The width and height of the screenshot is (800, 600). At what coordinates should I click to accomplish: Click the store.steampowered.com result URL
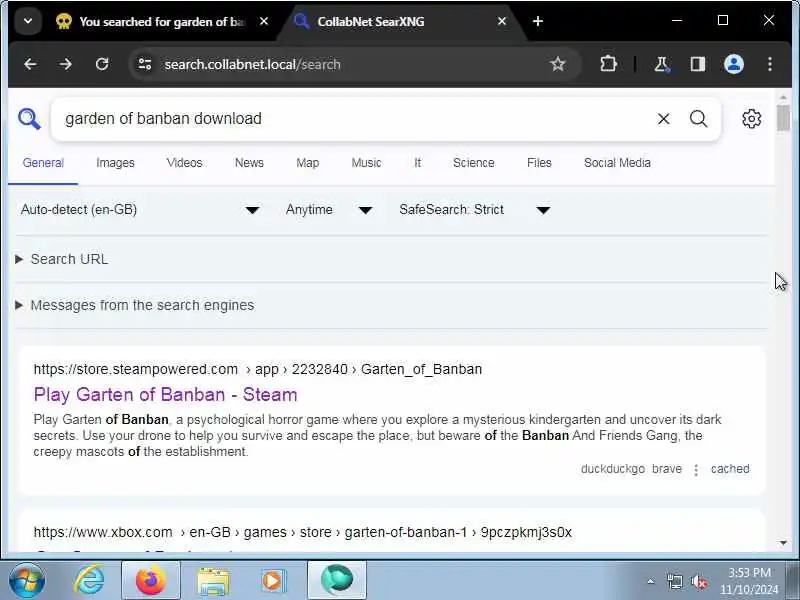pyautogui.click(x=258, y=369)
